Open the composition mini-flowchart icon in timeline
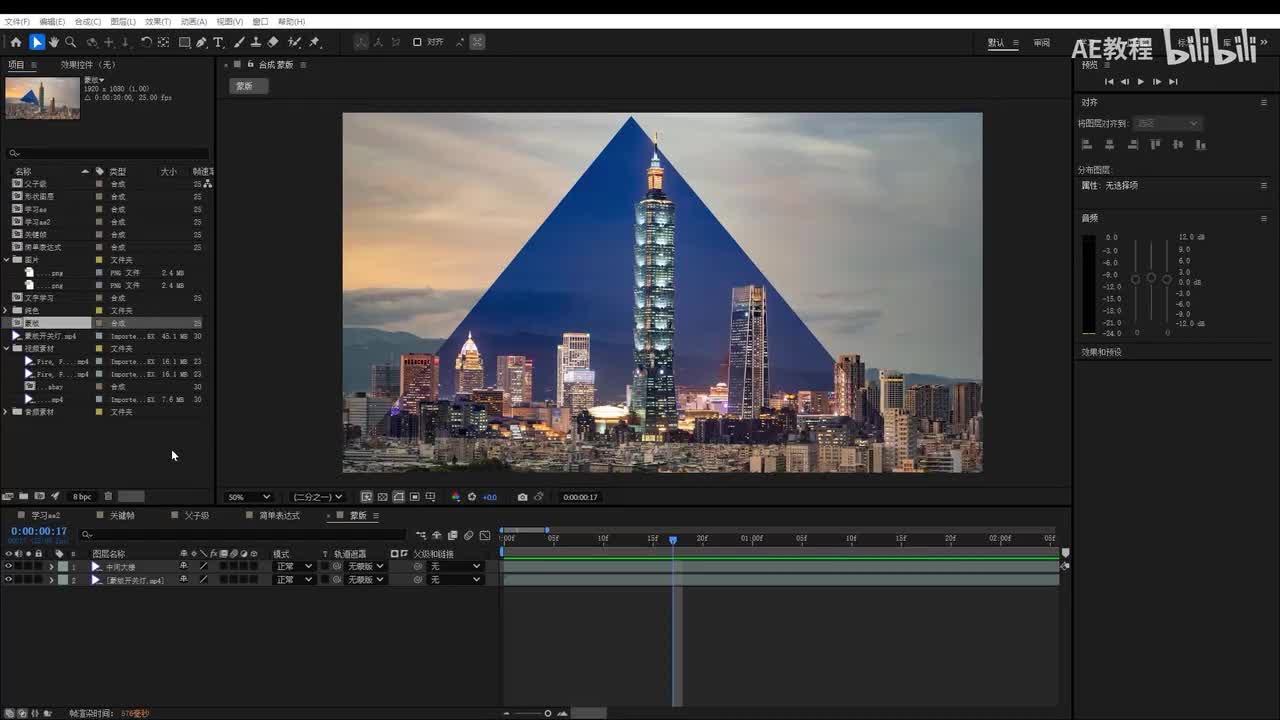The image size is (1280, 720). (x=421, y=536)
